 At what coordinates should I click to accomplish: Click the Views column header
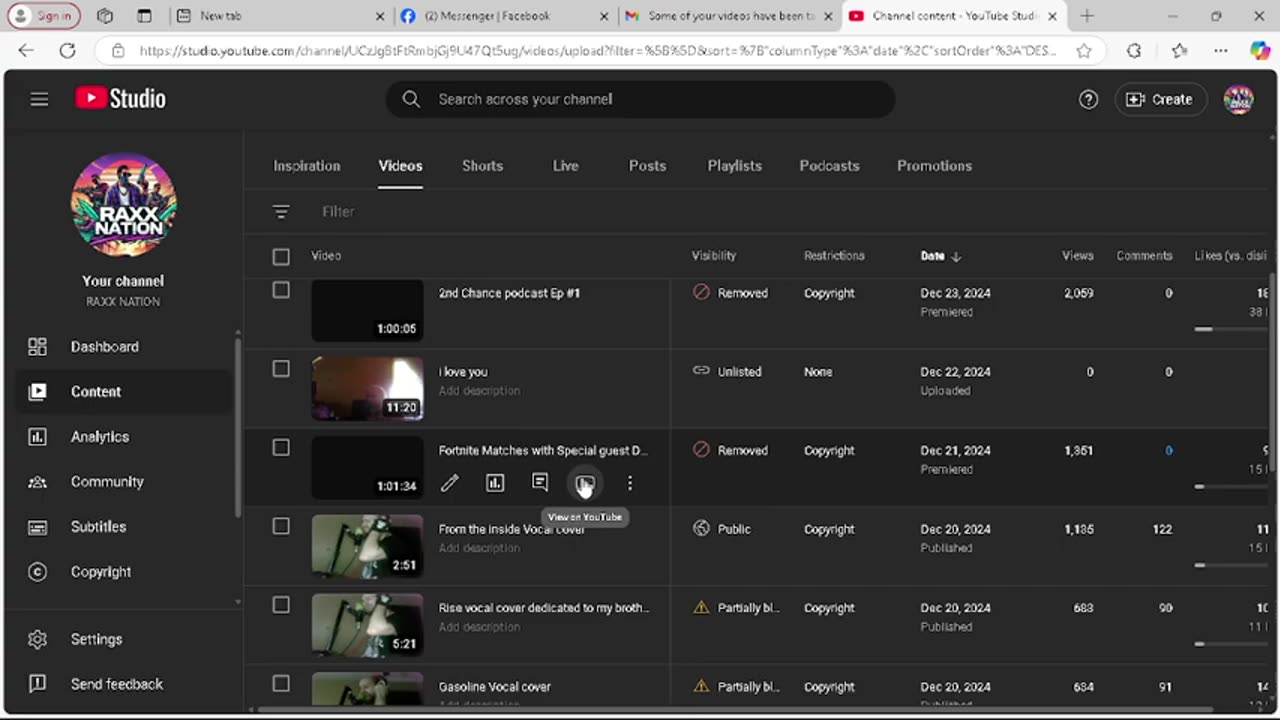point(1077,256)
